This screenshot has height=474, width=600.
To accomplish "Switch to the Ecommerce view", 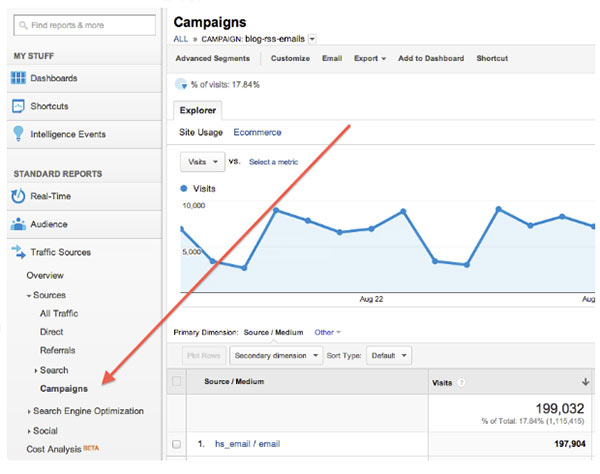I will pos(257,132).
